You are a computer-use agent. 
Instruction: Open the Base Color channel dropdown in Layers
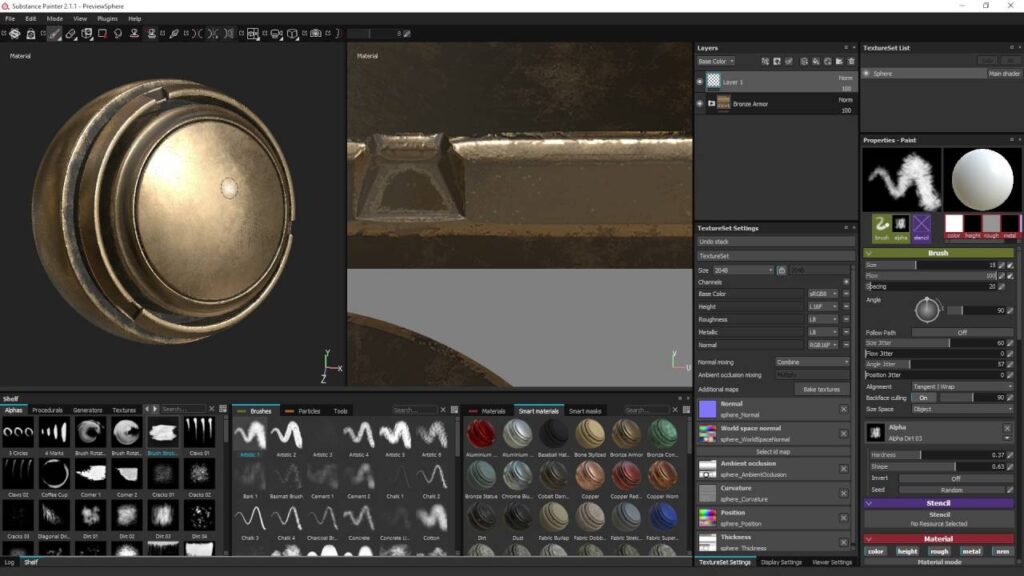point(716,61)
